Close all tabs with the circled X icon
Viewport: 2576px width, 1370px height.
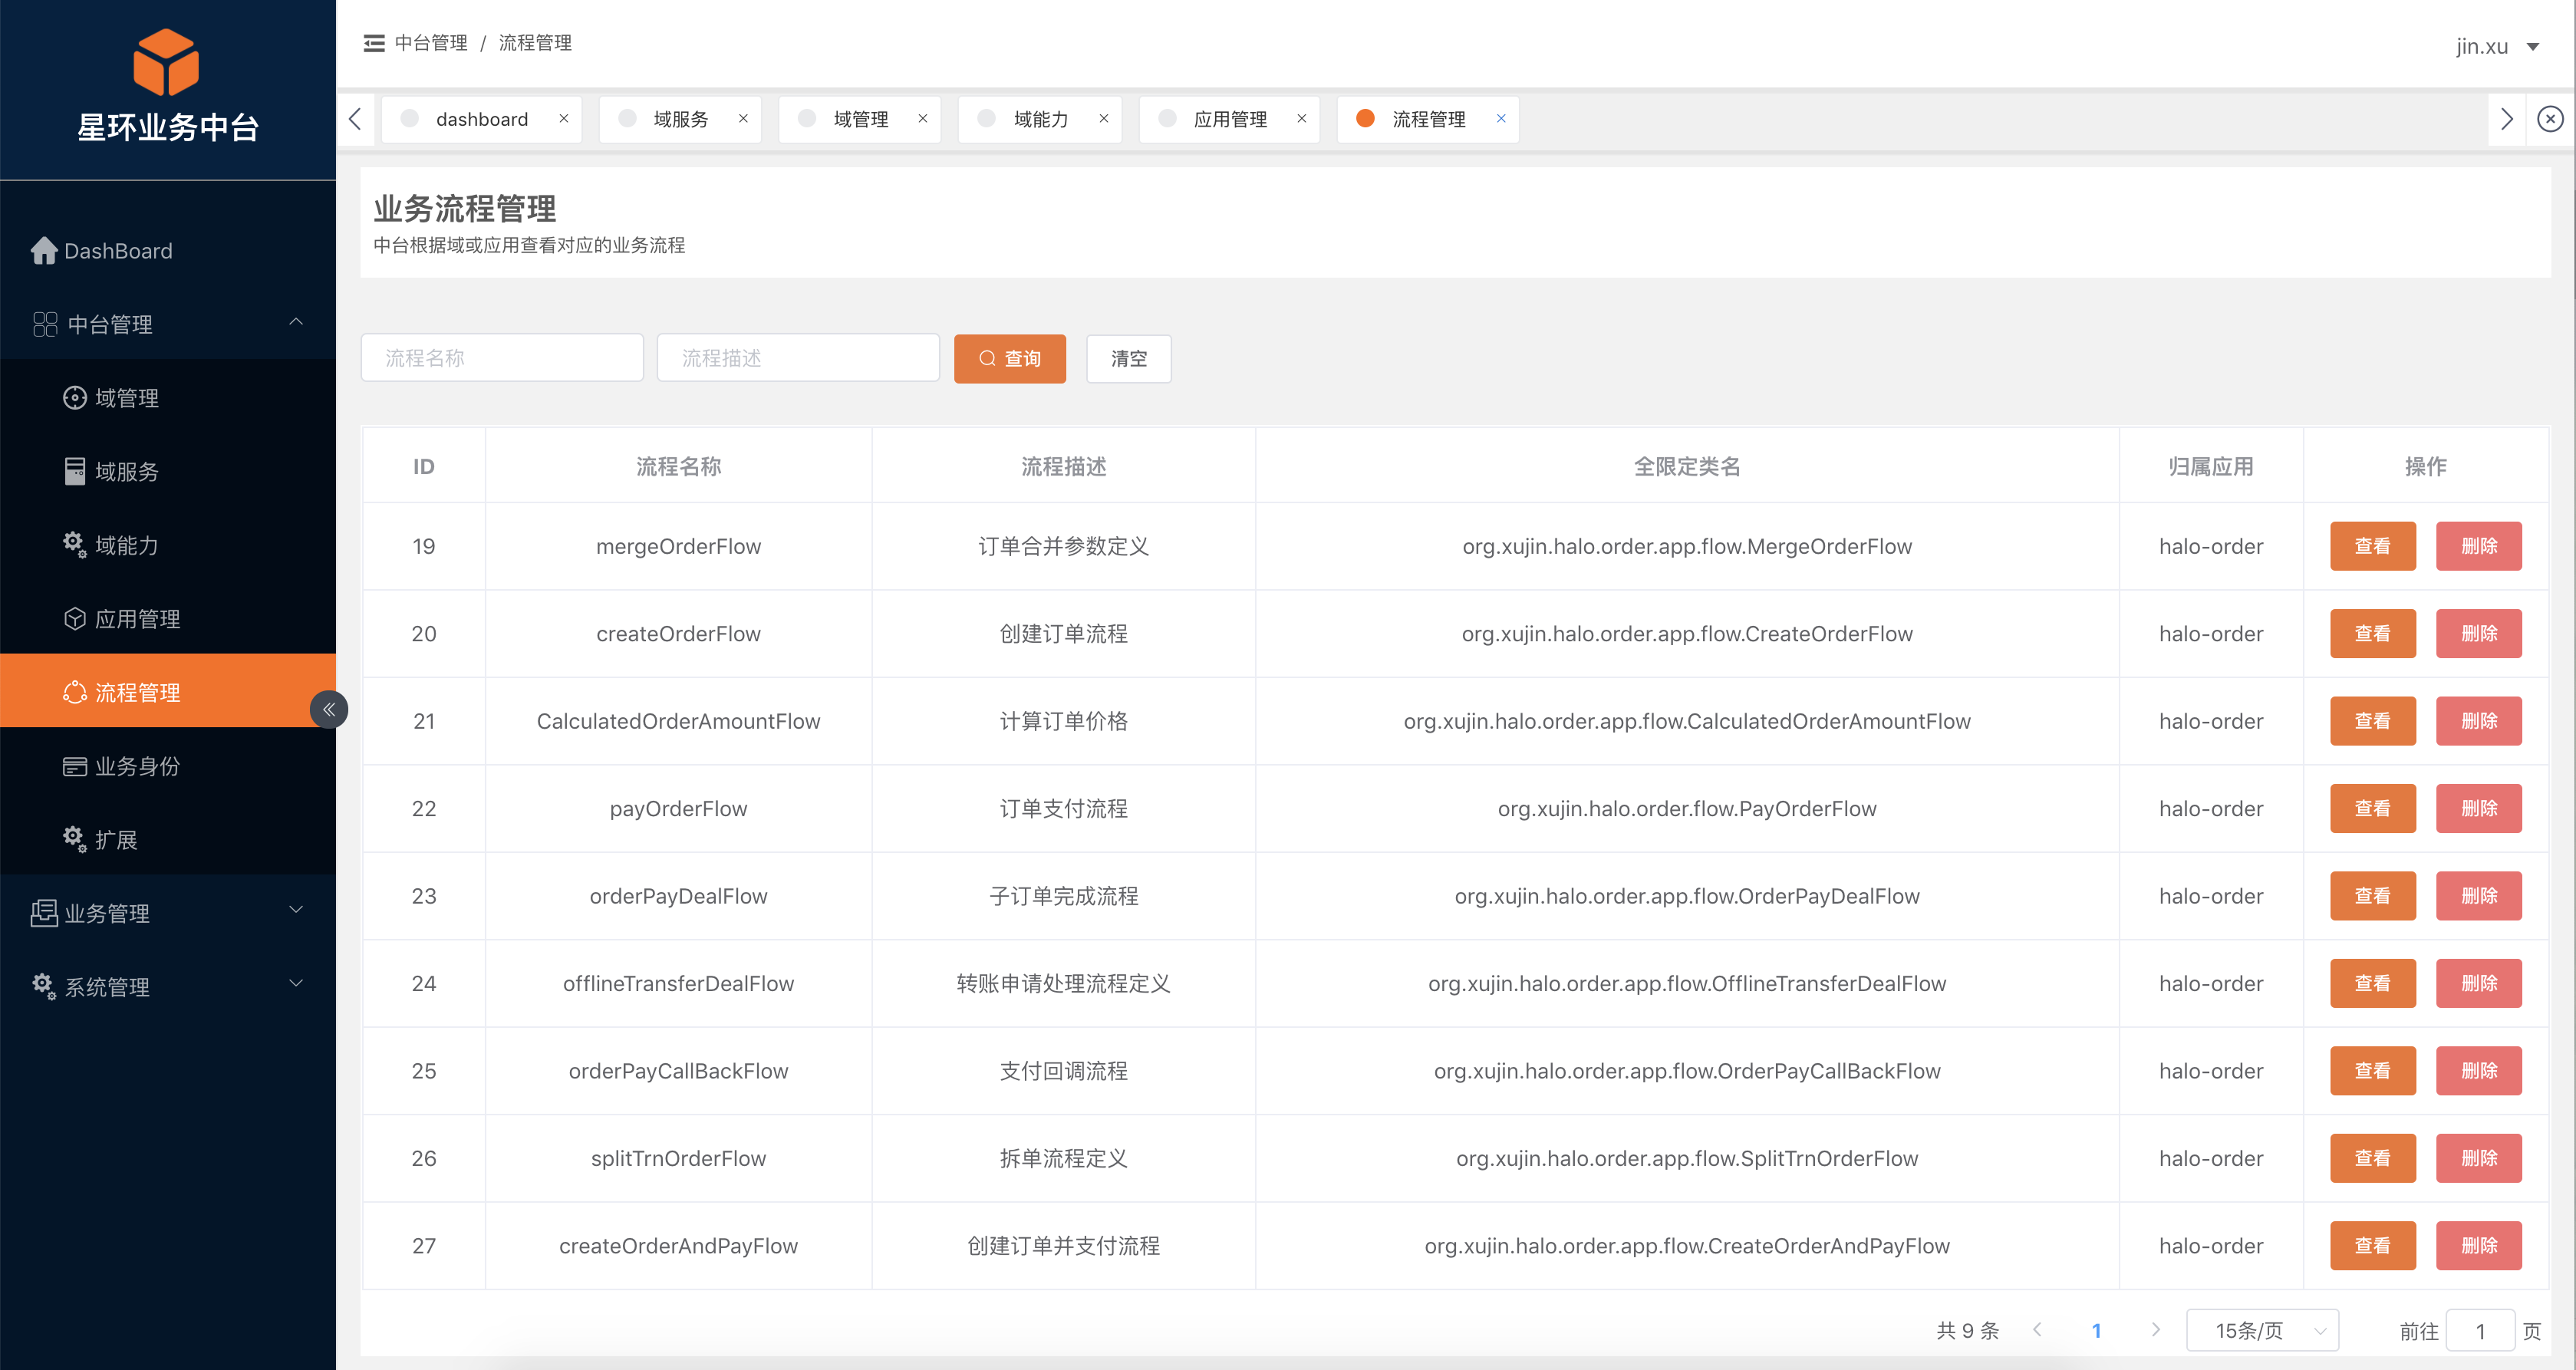pyautogui.click(x=2550, y=119)
